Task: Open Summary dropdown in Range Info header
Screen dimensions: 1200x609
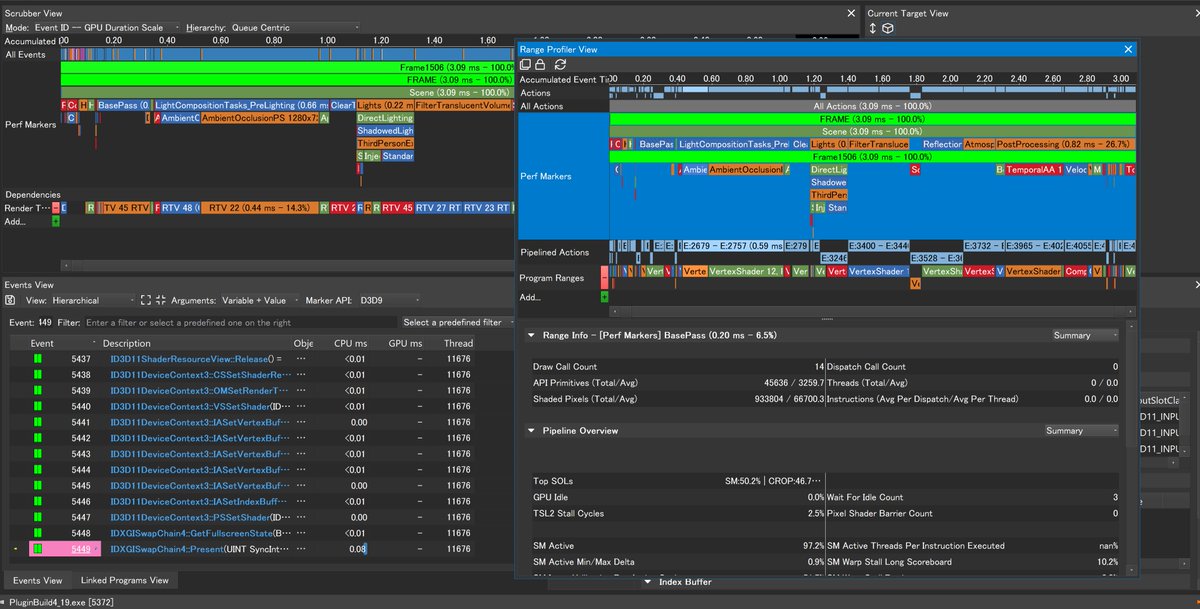Action: point(1086,335)
